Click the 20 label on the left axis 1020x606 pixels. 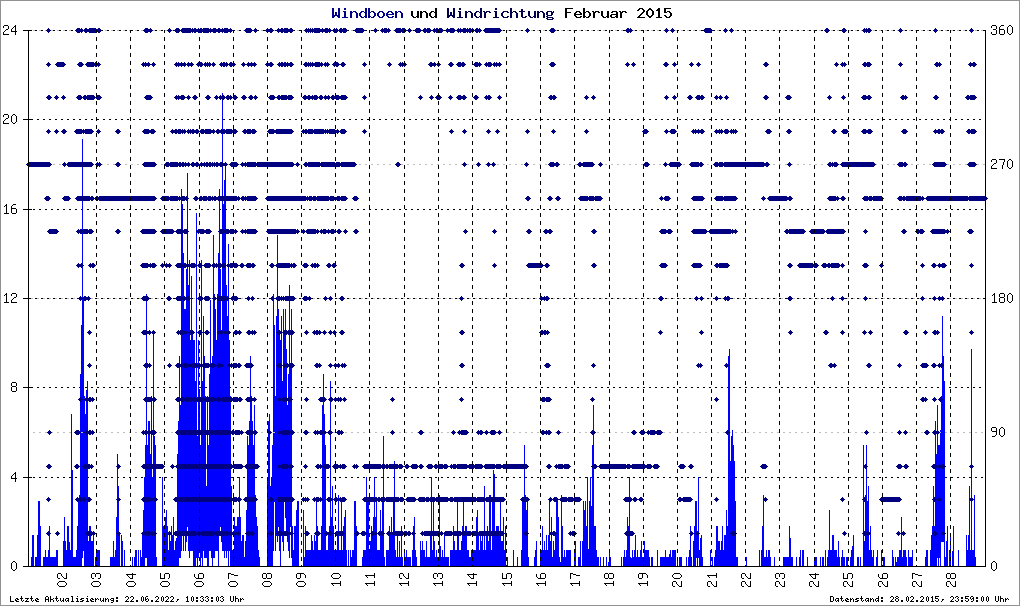(x=17, y=119)
